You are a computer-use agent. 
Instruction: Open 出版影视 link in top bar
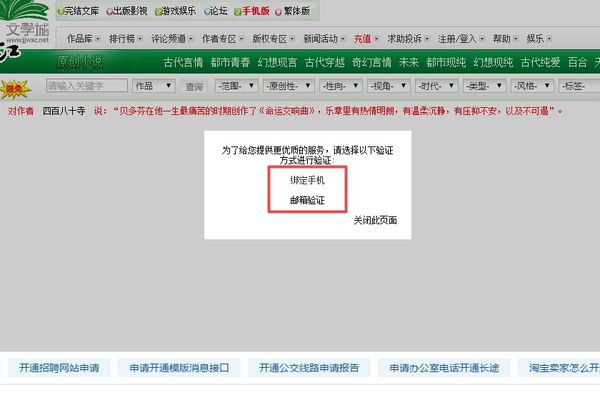pyautogui.click(x=127, y=11)
